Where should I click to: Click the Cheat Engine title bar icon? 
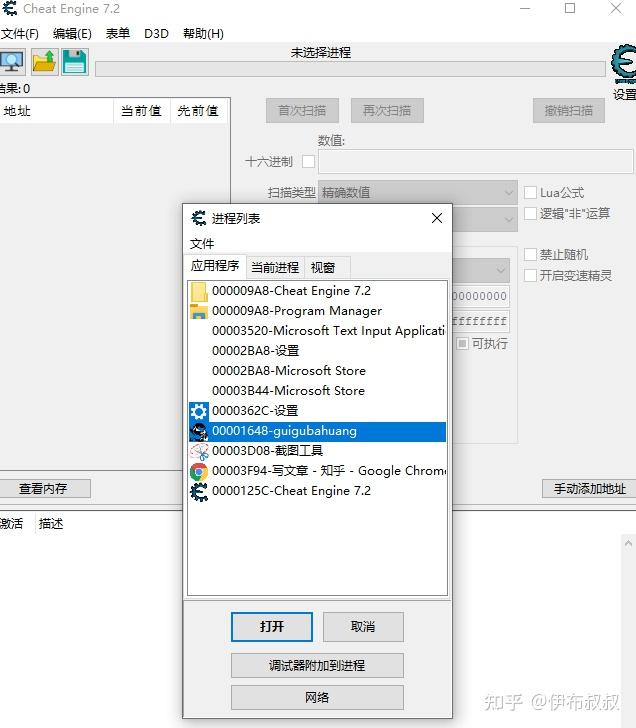point(9,8)
